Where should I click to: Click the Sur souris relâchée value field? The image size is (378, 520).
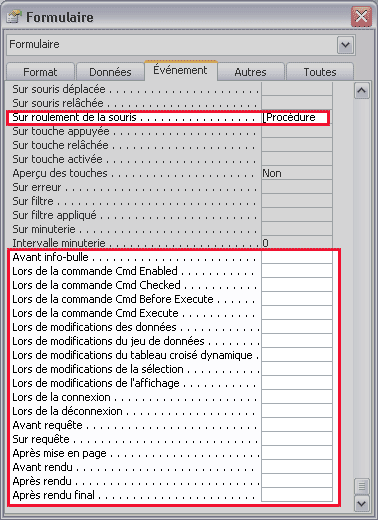[297, 103]
